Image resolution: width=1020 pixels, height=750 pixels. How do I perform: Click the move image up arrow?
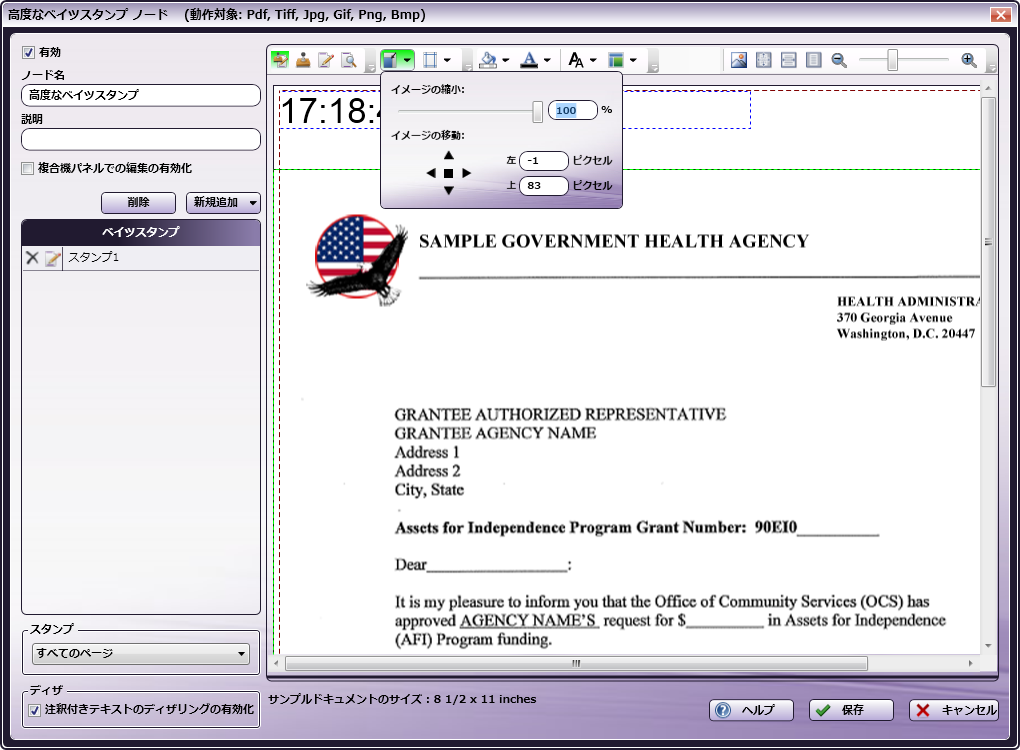[449, 155]
